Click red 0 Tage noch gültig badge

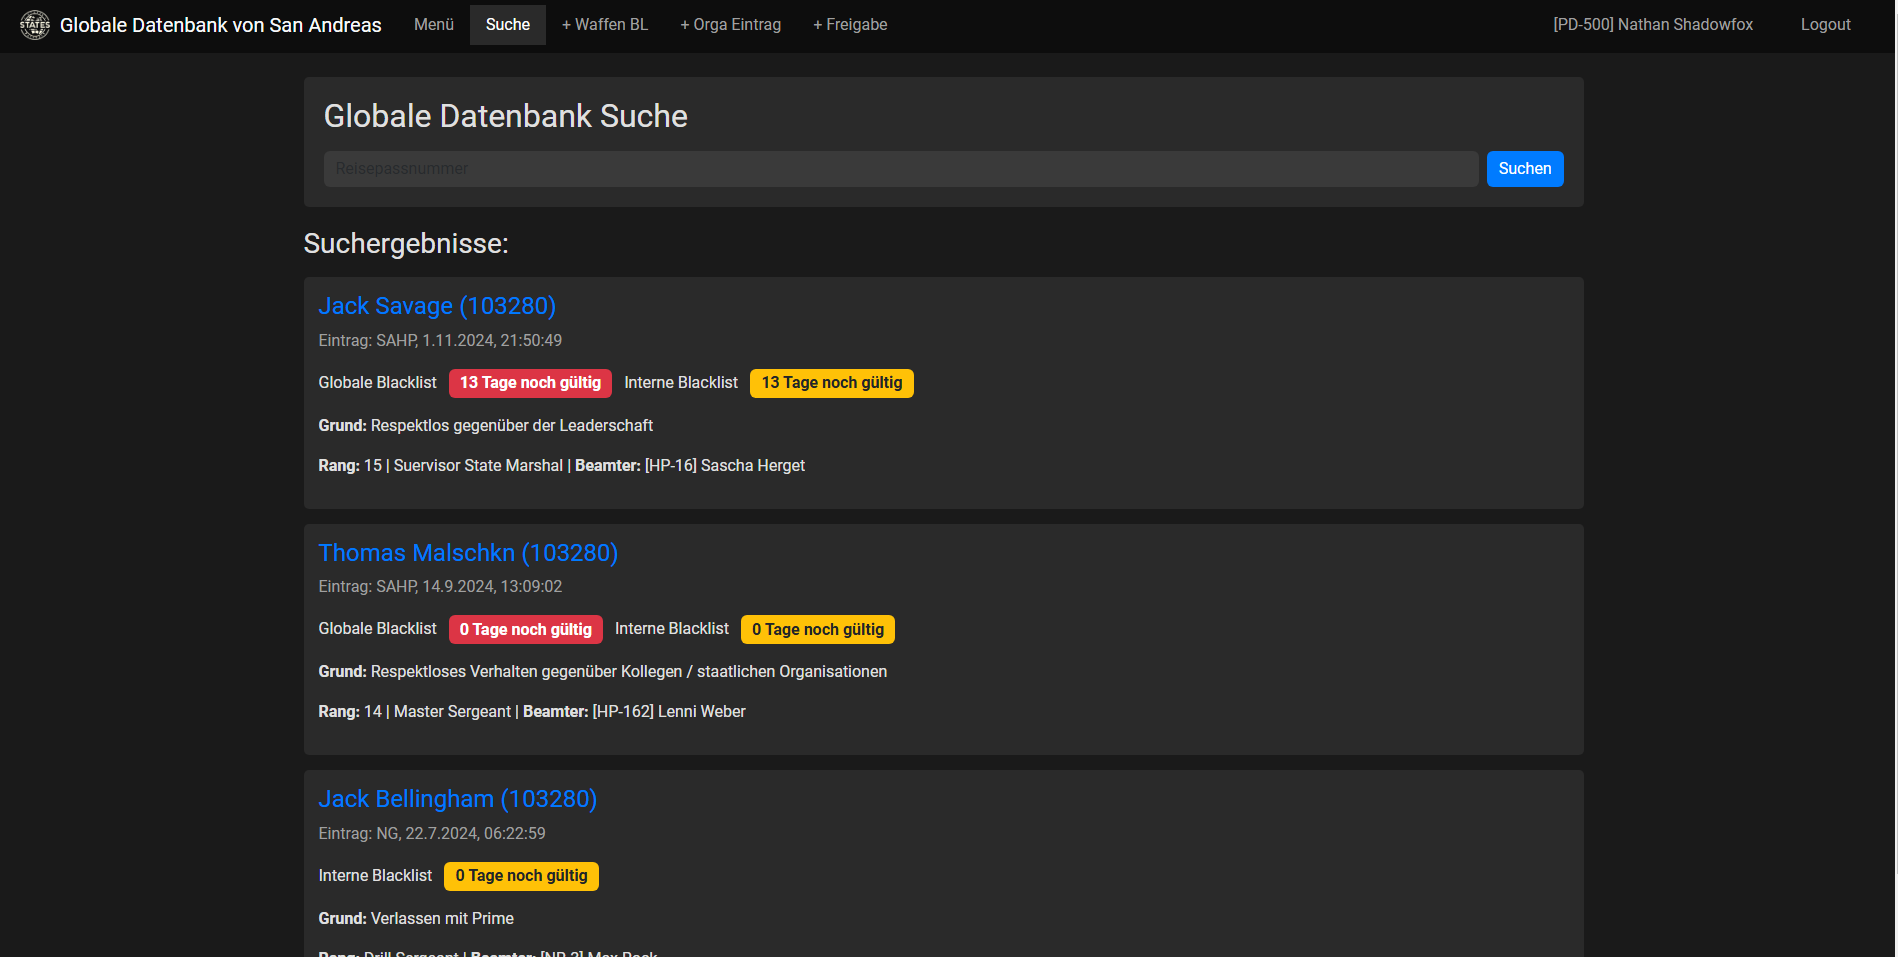tap(526, 629)
